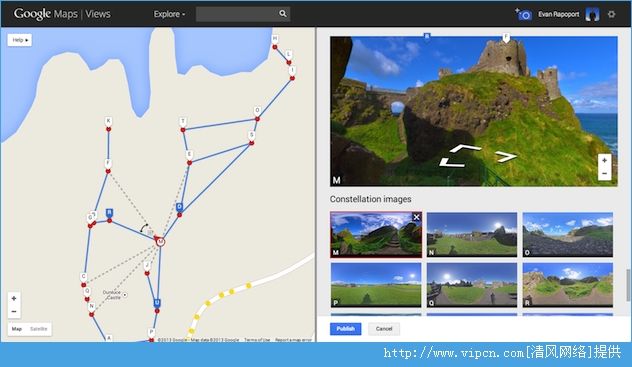This screenshot has width=632, height=367.
Task: Switch map to Map view
Action: coord(17,329)
